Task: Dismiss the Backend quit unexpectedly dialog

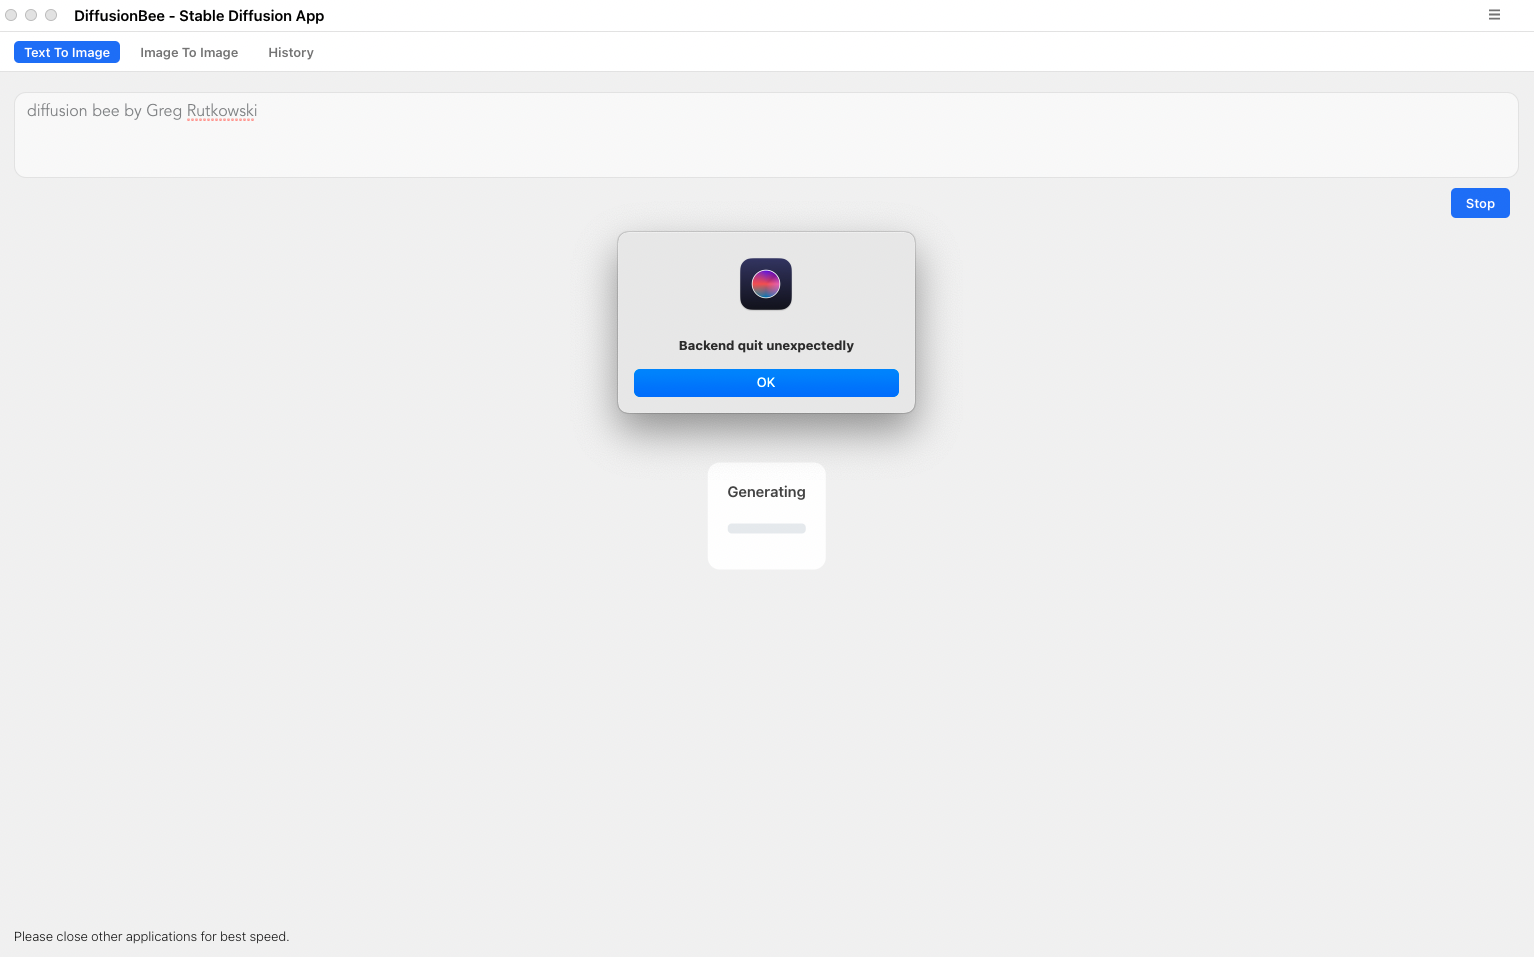Action: [766, 382]
